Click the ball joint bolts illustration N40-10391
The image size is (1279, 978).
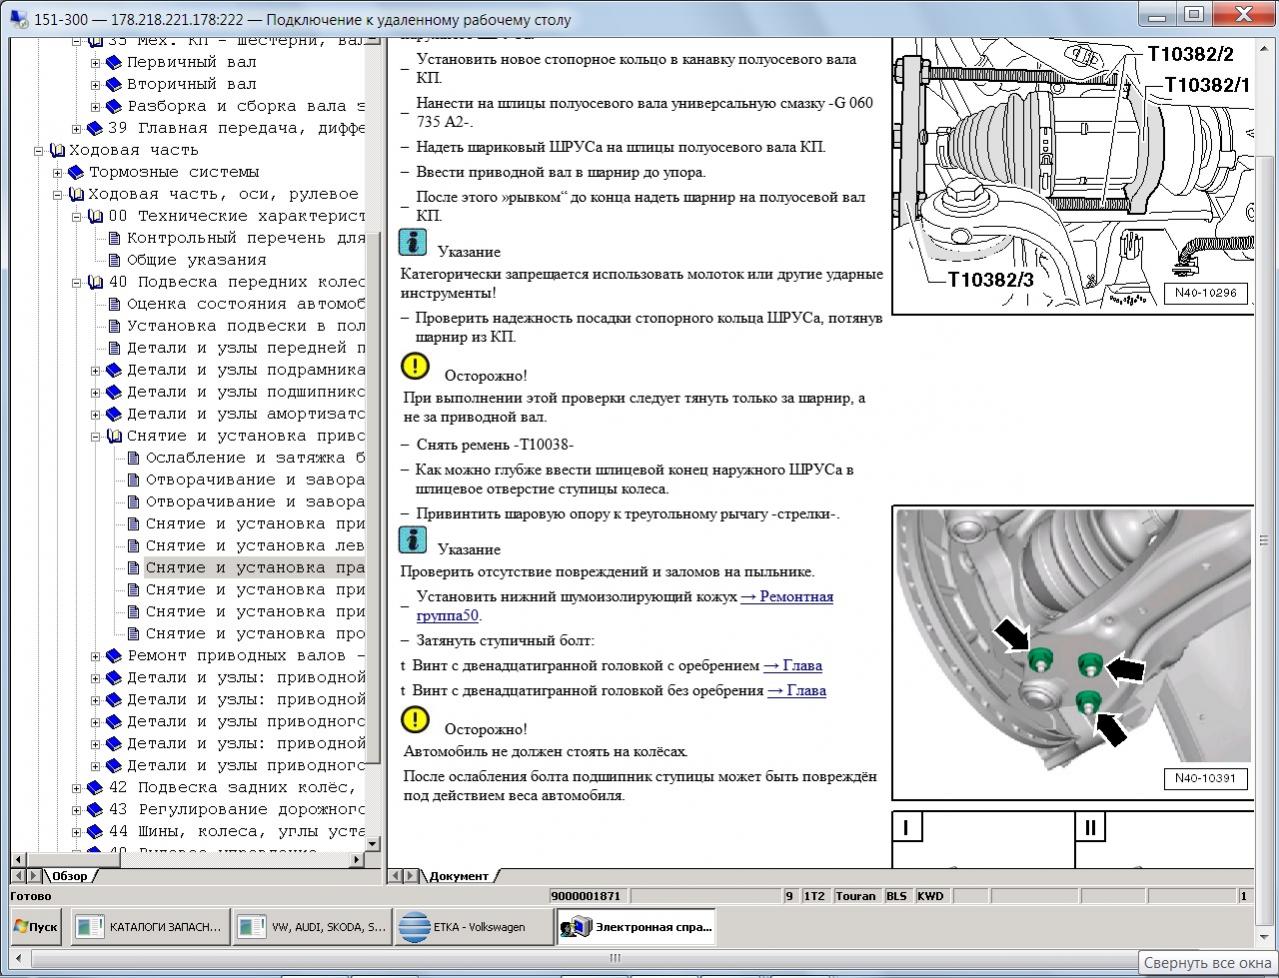tap(1073, 652)
